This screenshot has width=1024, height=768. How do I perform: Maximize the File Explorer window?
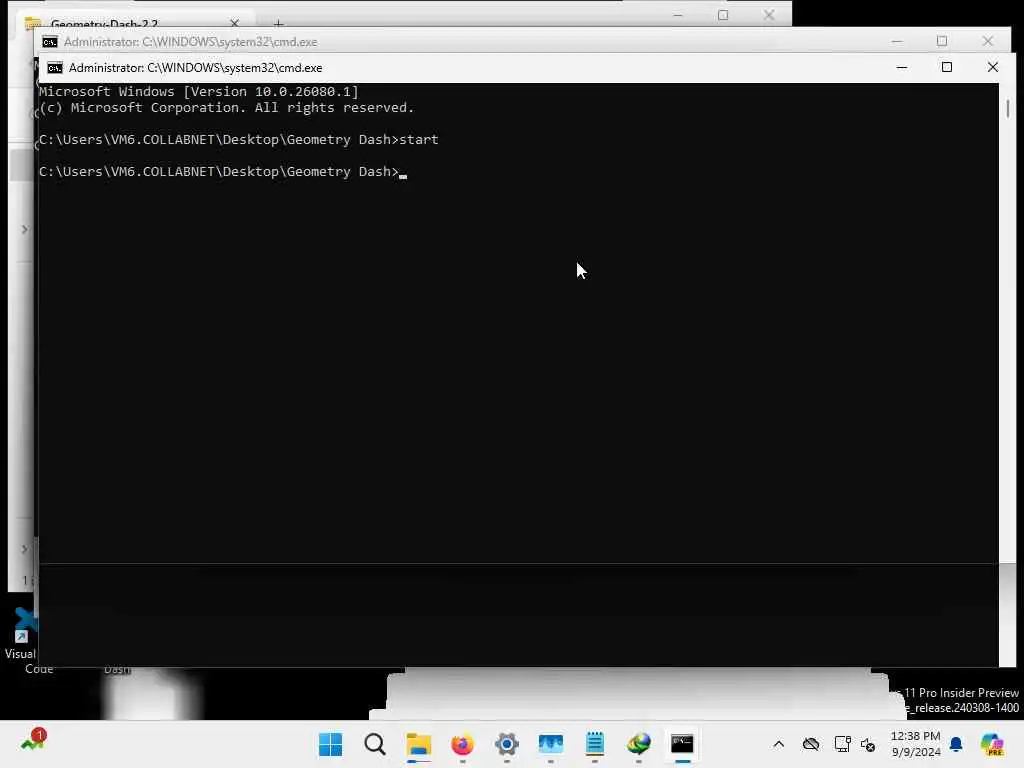click(723, 14)
